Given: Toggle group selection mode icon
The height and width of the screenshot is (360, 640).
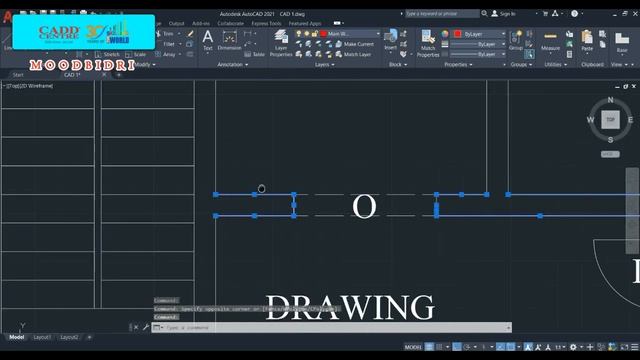Looking at the screenshot, I should [529, 54].
